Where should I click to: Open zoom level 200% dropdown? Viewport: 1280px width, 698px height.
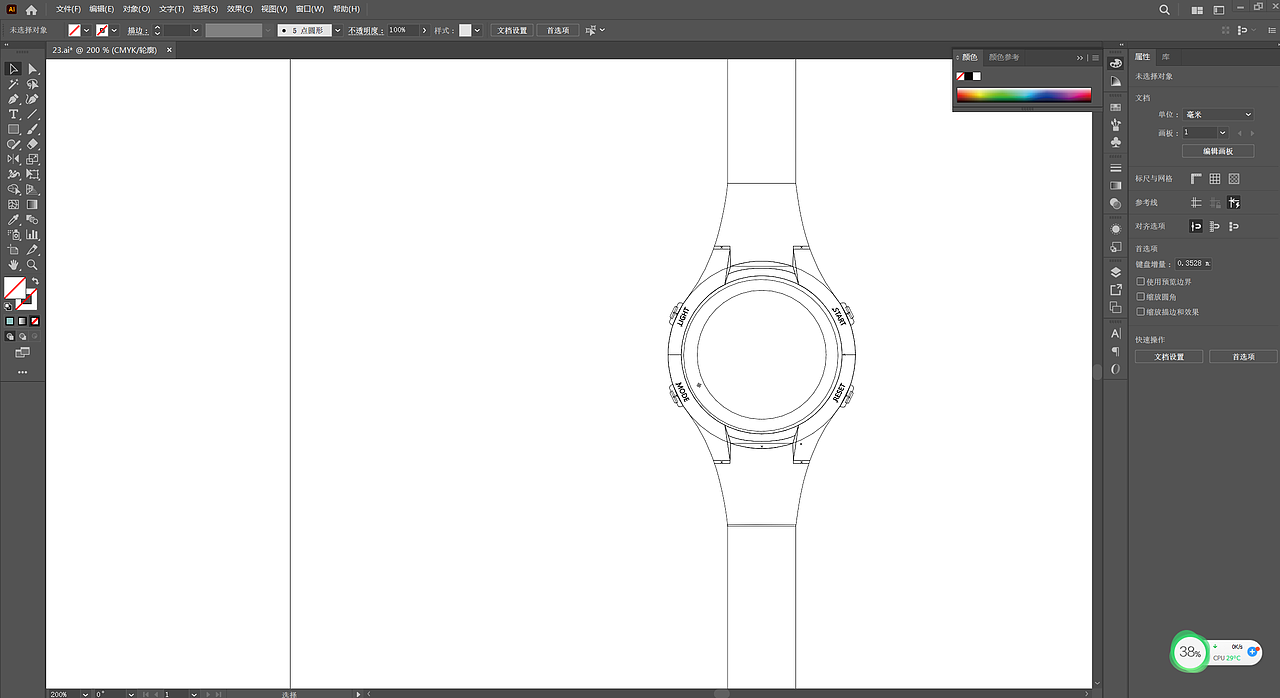pos(85,693)
